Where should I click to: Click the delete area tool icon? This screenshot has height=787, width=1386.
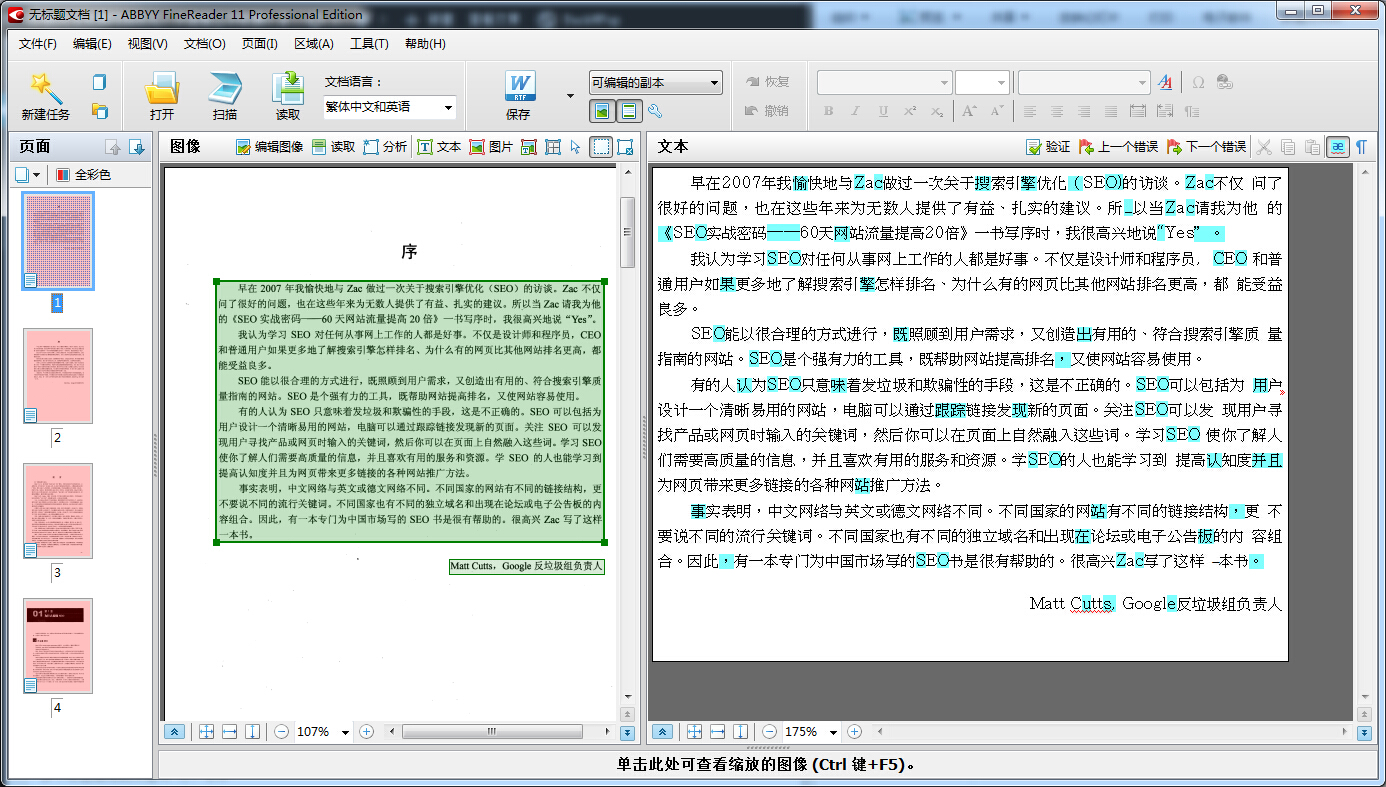click(x=625, y=147)
